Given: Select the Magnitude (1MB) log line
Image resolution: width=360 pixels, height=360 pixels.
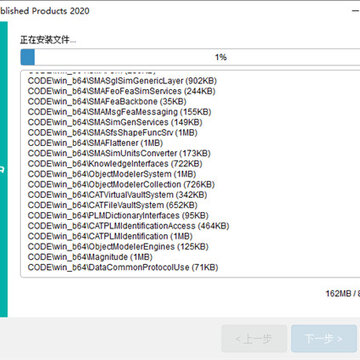Looking at the screenshot, I should click(x=90, y=257).
